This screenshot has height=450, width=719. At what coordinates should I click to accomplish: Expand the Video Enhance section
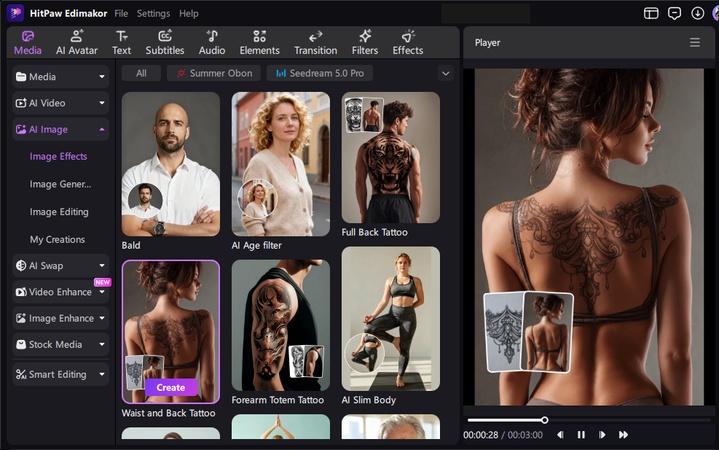point(61,292)
